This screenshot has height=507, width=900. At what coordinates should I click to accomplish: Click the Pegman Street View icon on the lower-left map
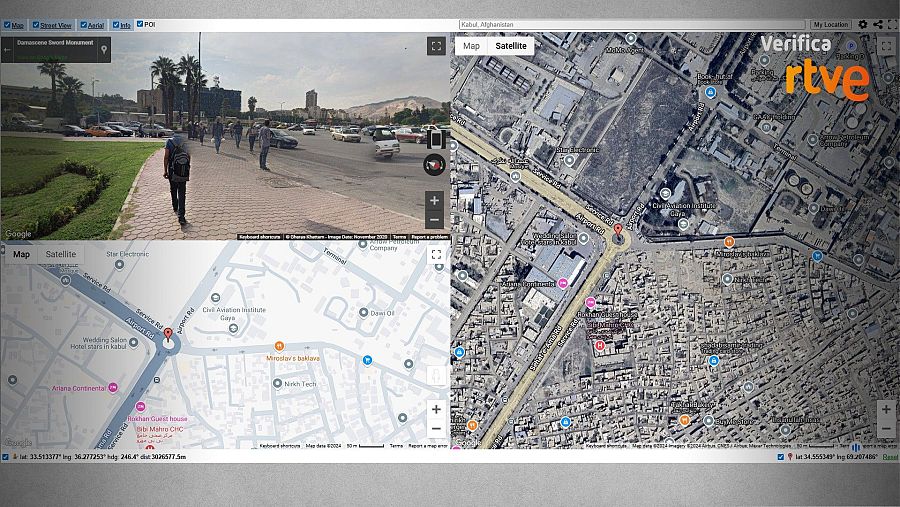click(x=436, y=376)
